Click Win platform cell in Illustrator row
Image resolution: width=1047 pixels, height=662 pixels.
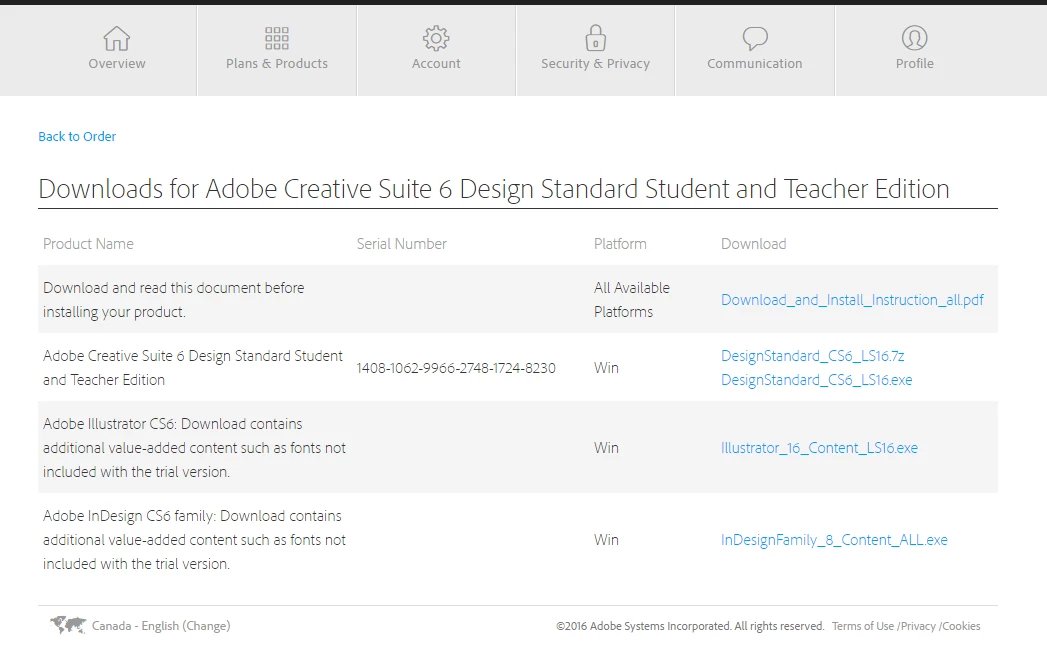pyautogui.click(x=606, y=448)
